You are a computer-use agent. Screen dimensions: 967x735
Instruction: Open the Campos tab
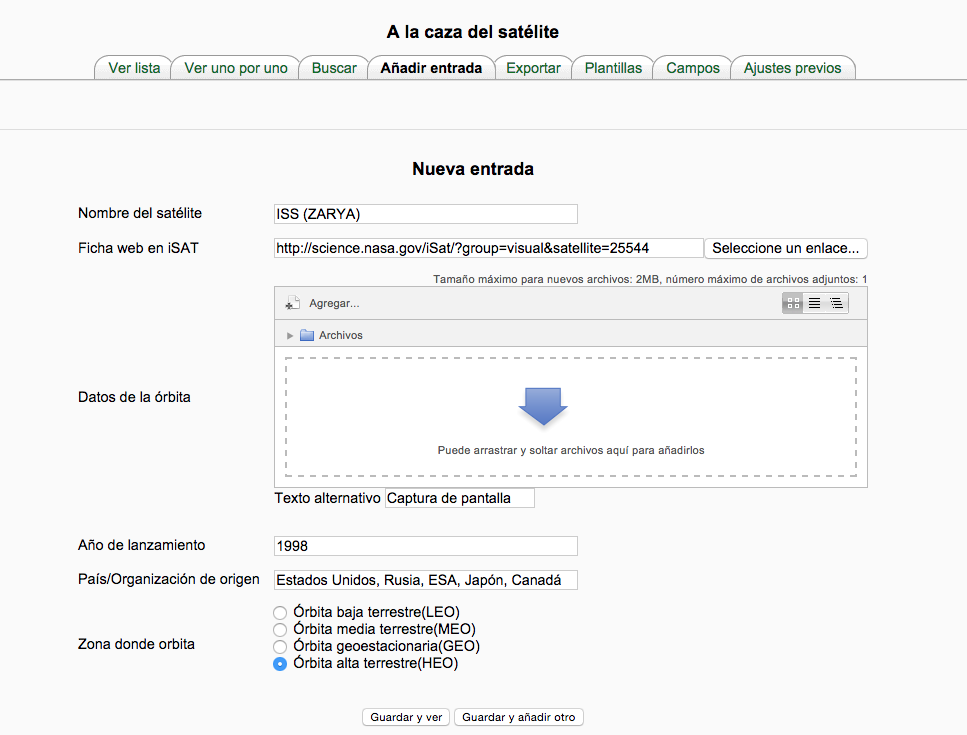[693, 68]
